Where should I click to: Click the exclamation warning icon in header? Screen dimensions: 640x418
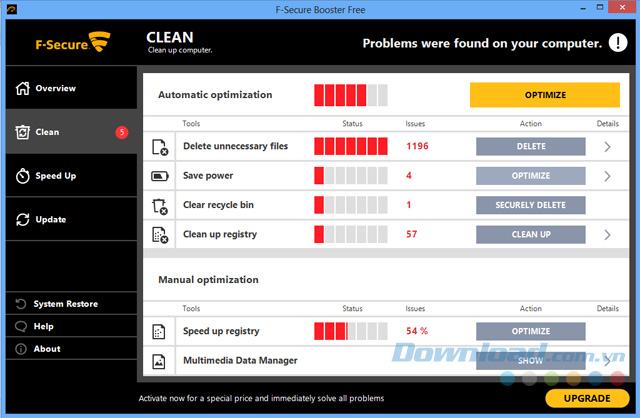pyautogui.click(x=618, y=42)
